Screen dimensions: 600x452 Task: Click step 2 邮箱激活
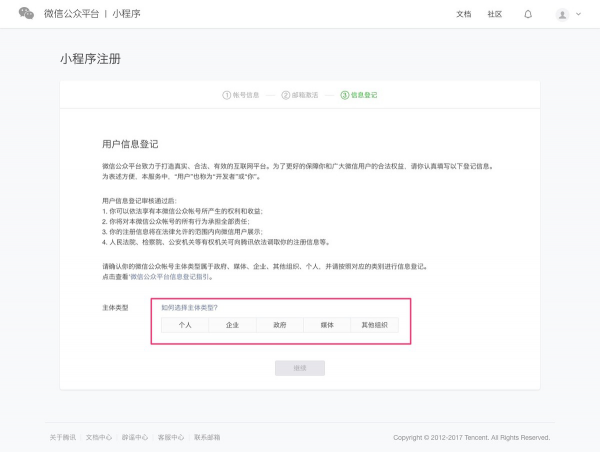tap(300, 95)
